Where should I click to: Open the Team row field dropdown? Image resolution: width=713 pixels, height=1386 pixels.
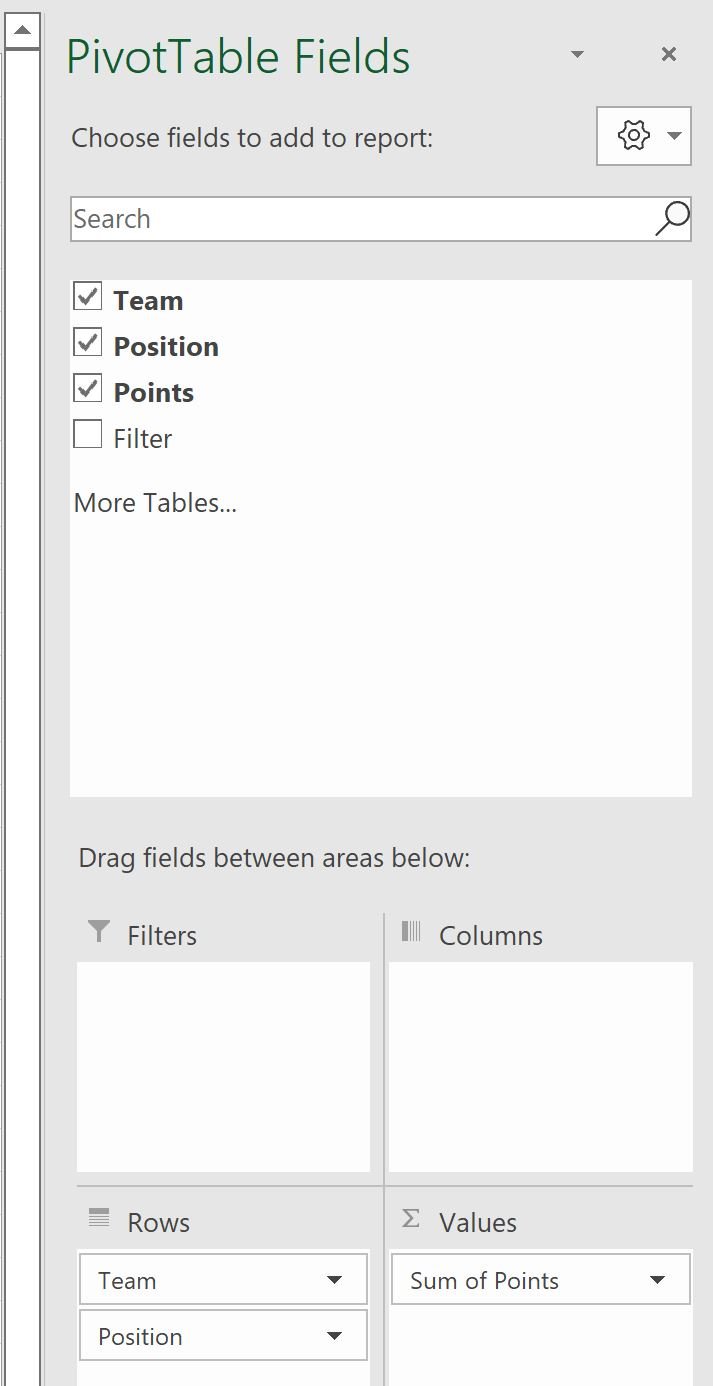(x=334, y=1280)
